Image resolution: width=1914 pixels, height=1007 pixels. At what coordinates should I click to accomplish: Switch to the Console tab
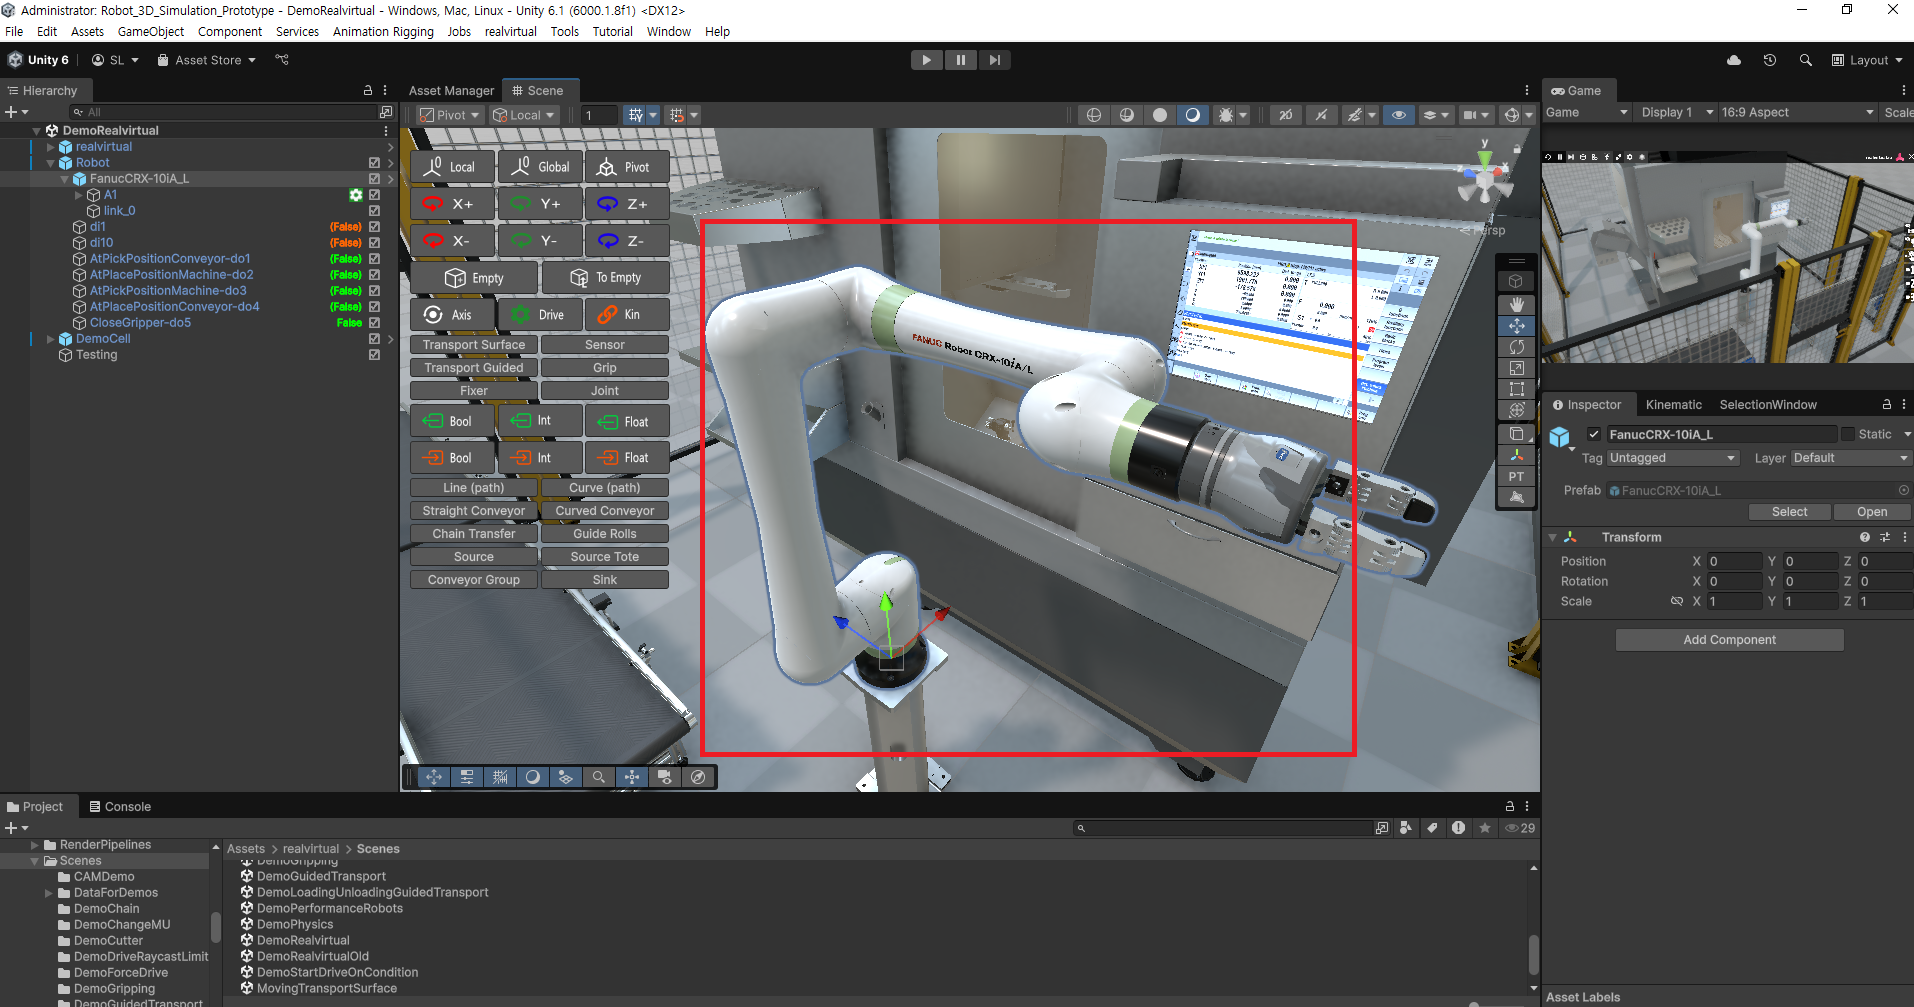click(x=120, y=807)
